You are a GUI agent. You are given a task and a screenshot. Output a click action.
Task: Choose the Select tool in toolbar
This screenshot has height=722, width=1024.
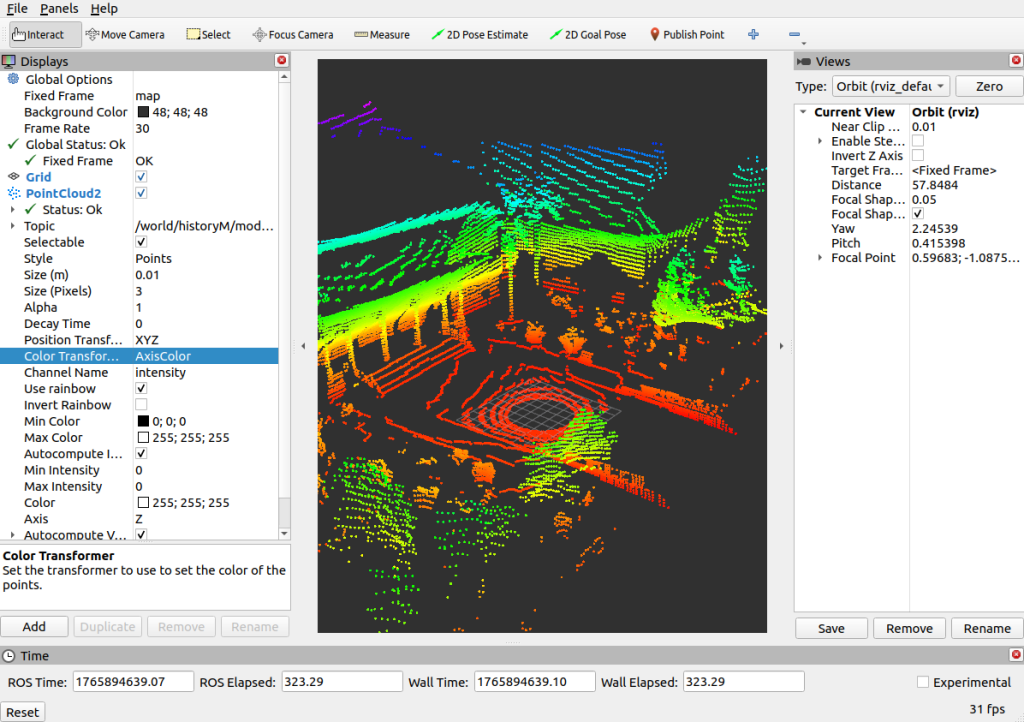coord(208,34)
